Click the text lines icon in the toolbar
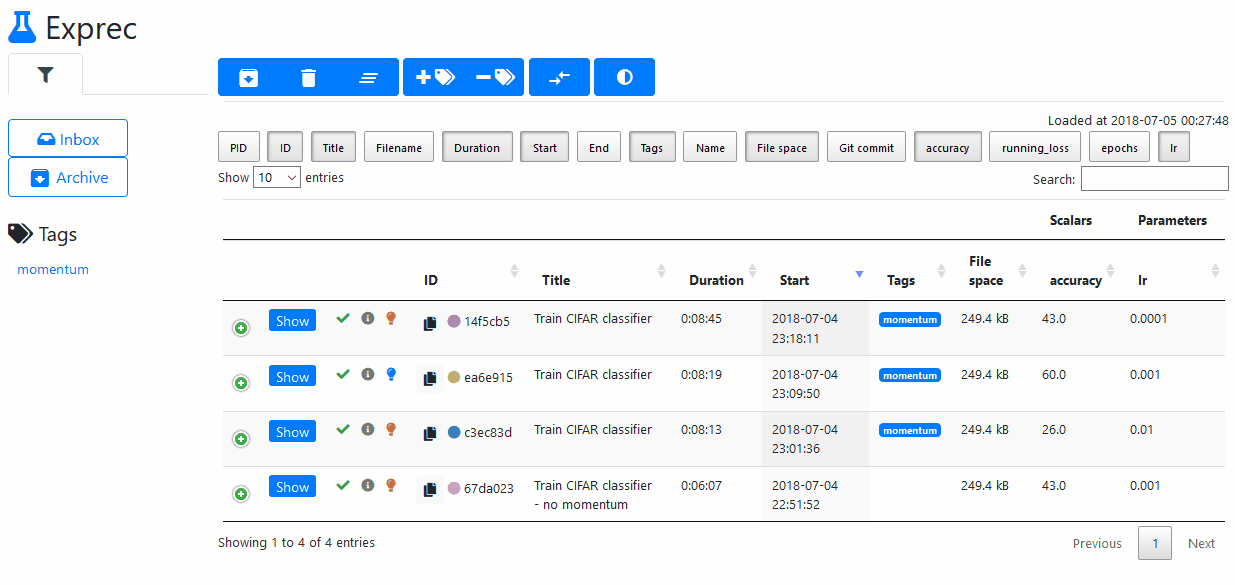This screenshot has width=1235, height=585. (x=369, y=77)
